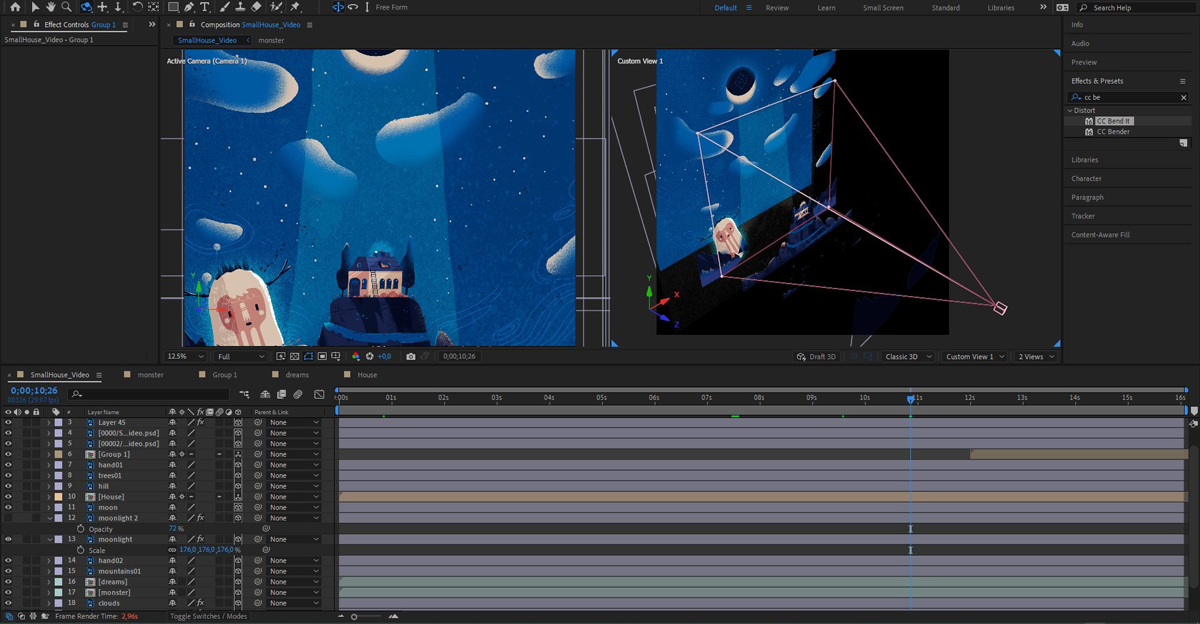
Task: Hide the moon layer
Action: 9,507
